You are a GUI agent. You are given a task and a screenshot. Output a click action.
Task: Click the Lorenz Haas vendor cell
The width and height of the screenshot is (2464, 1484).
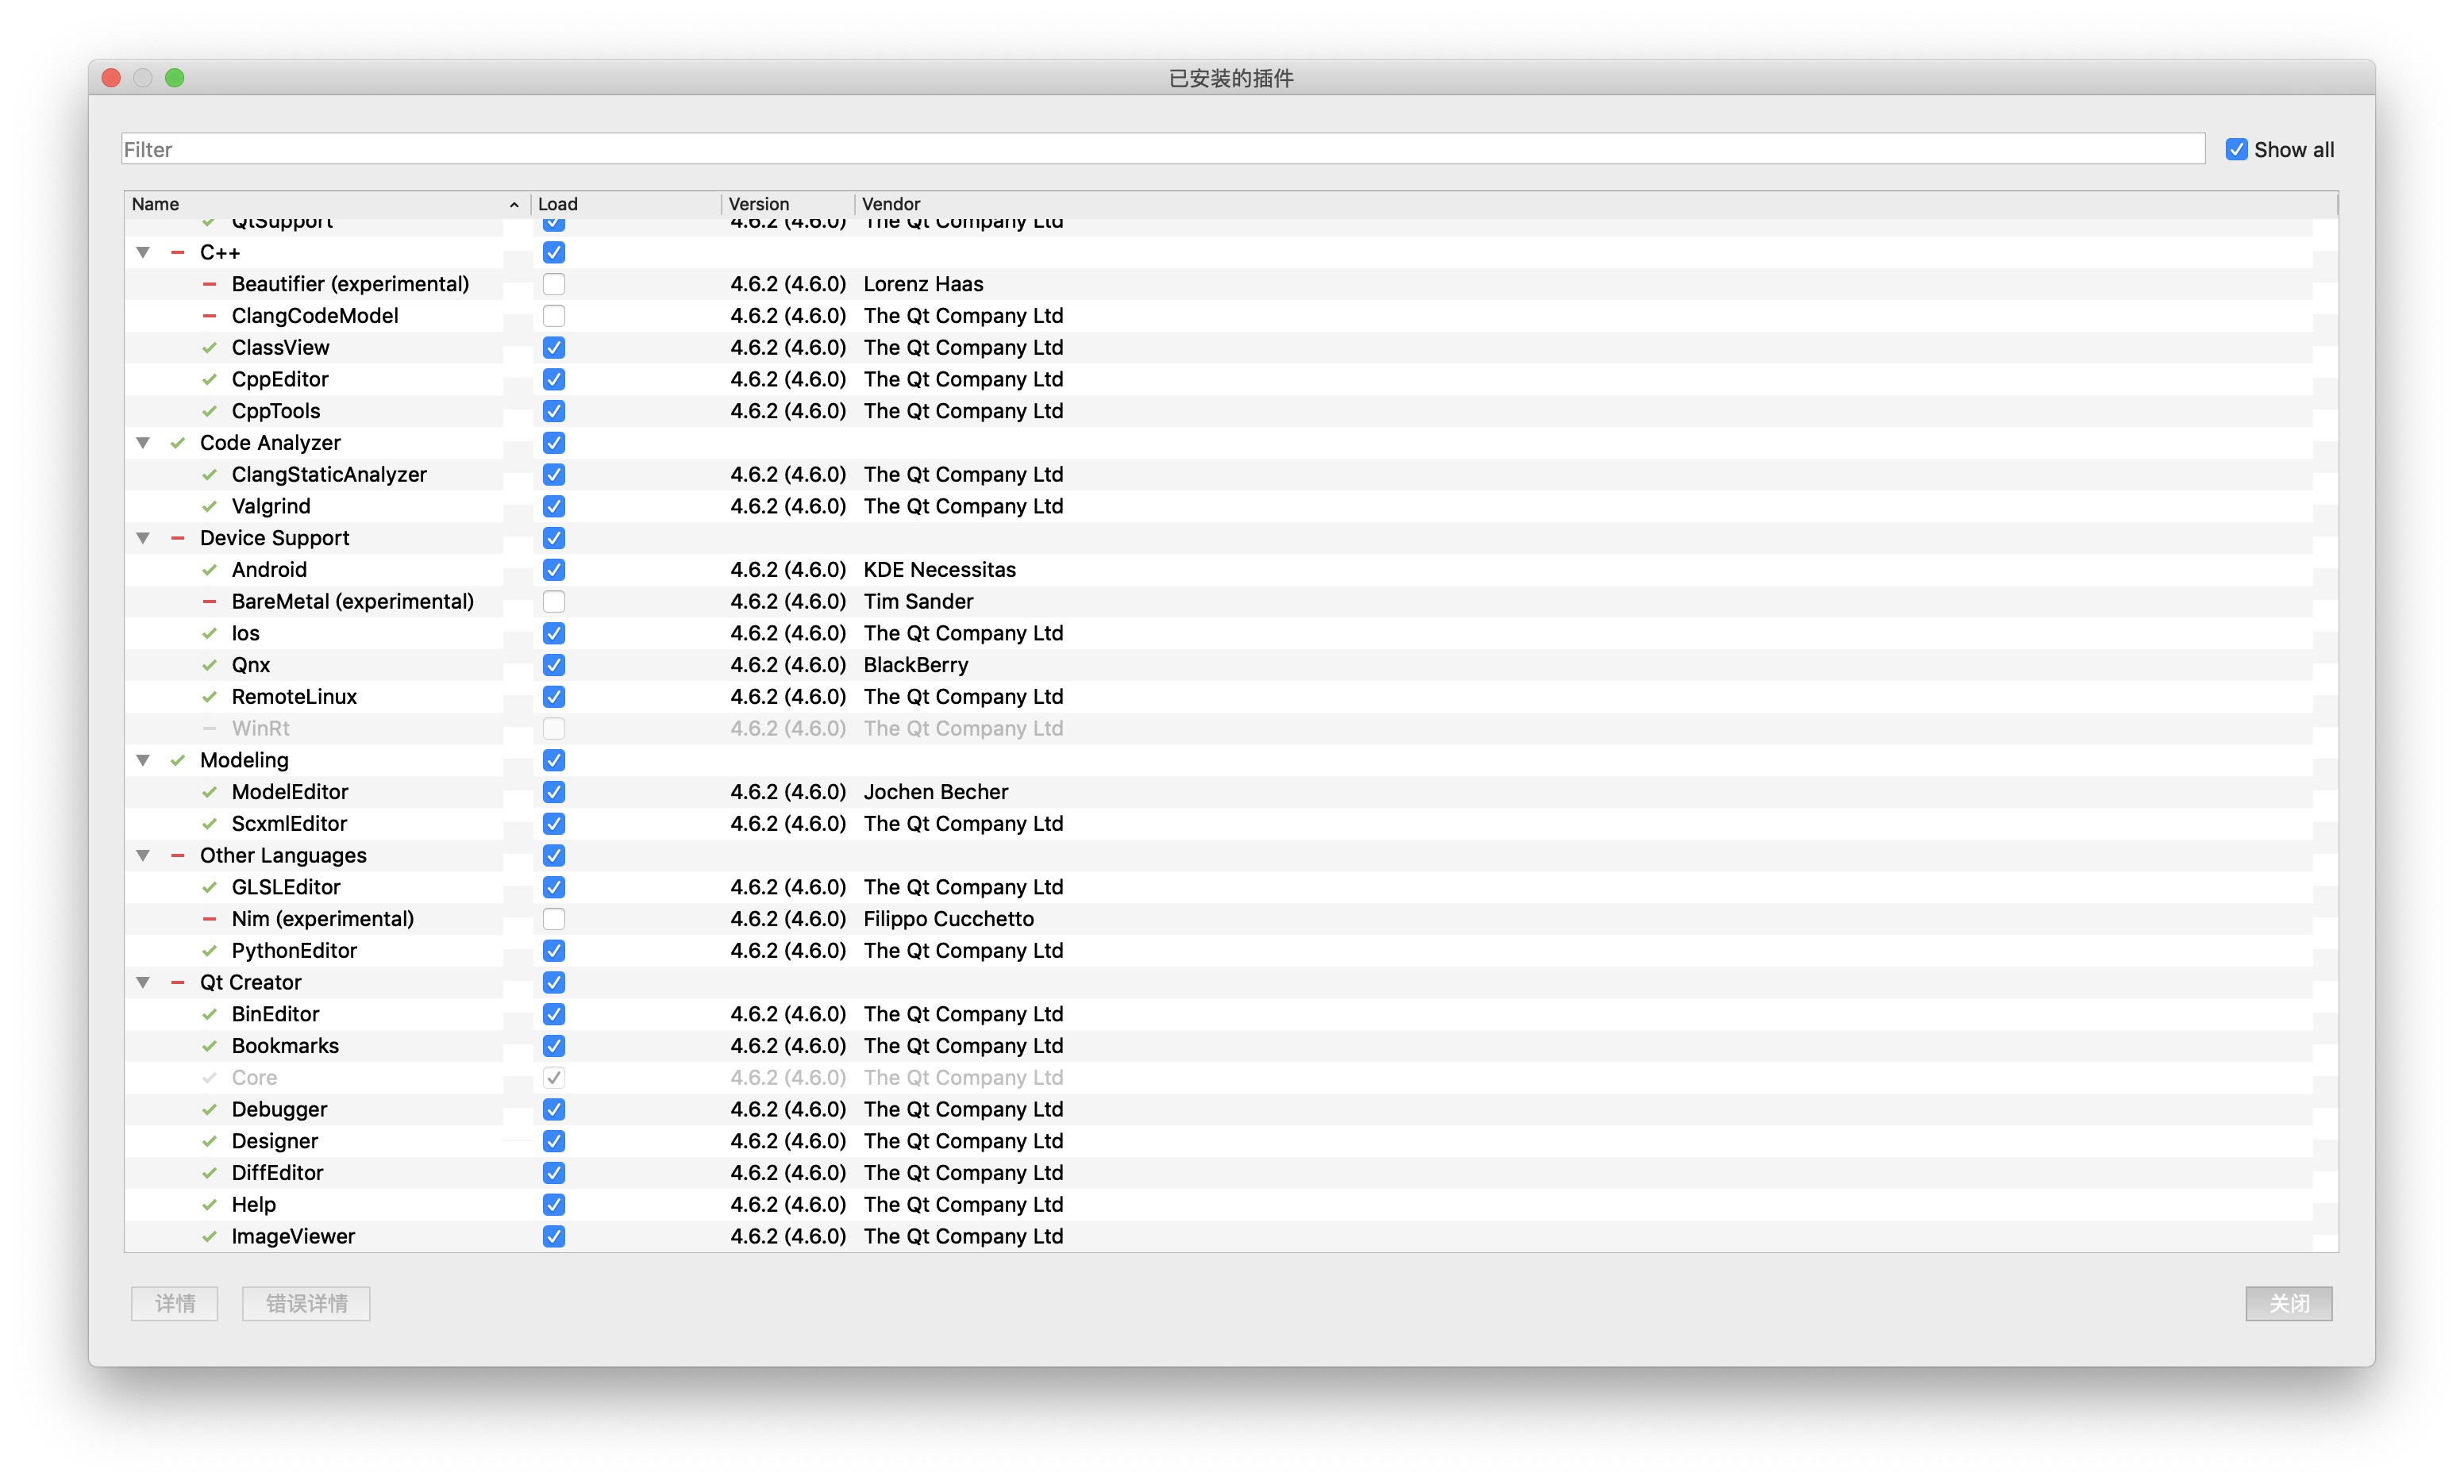point(923,284)
